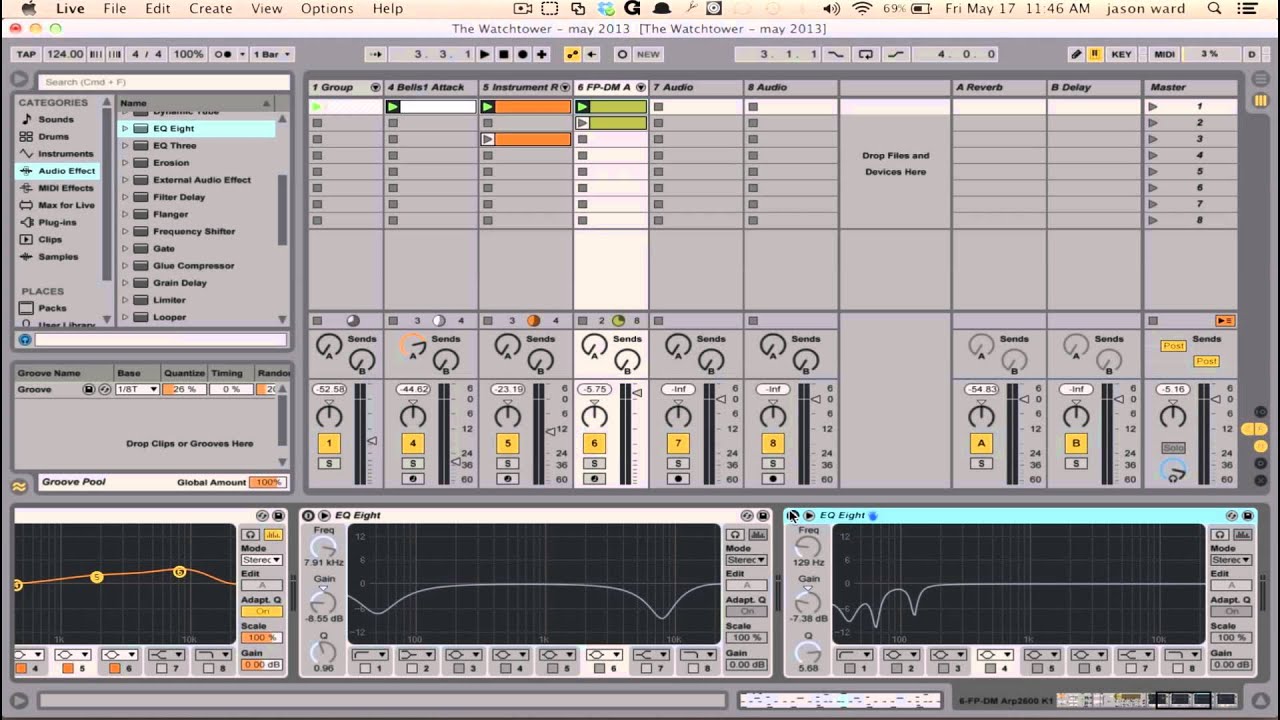Open the Apple menu

pos(27,9)
